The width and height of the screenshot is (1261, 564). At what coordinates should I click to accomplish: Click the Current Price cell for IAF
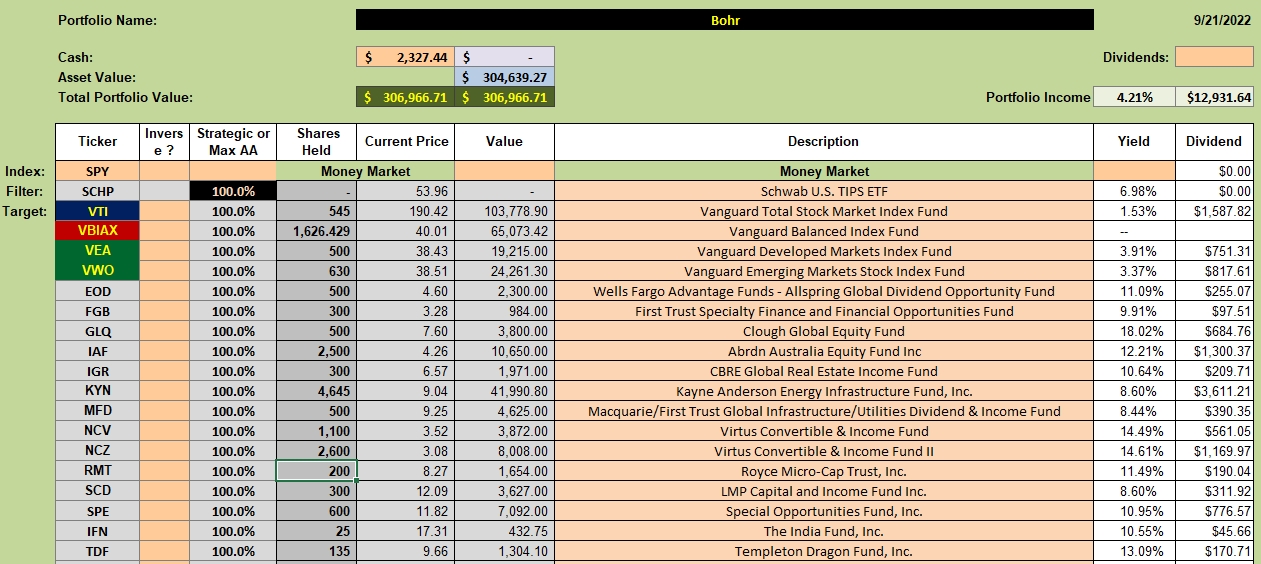[x=405, y=351]
